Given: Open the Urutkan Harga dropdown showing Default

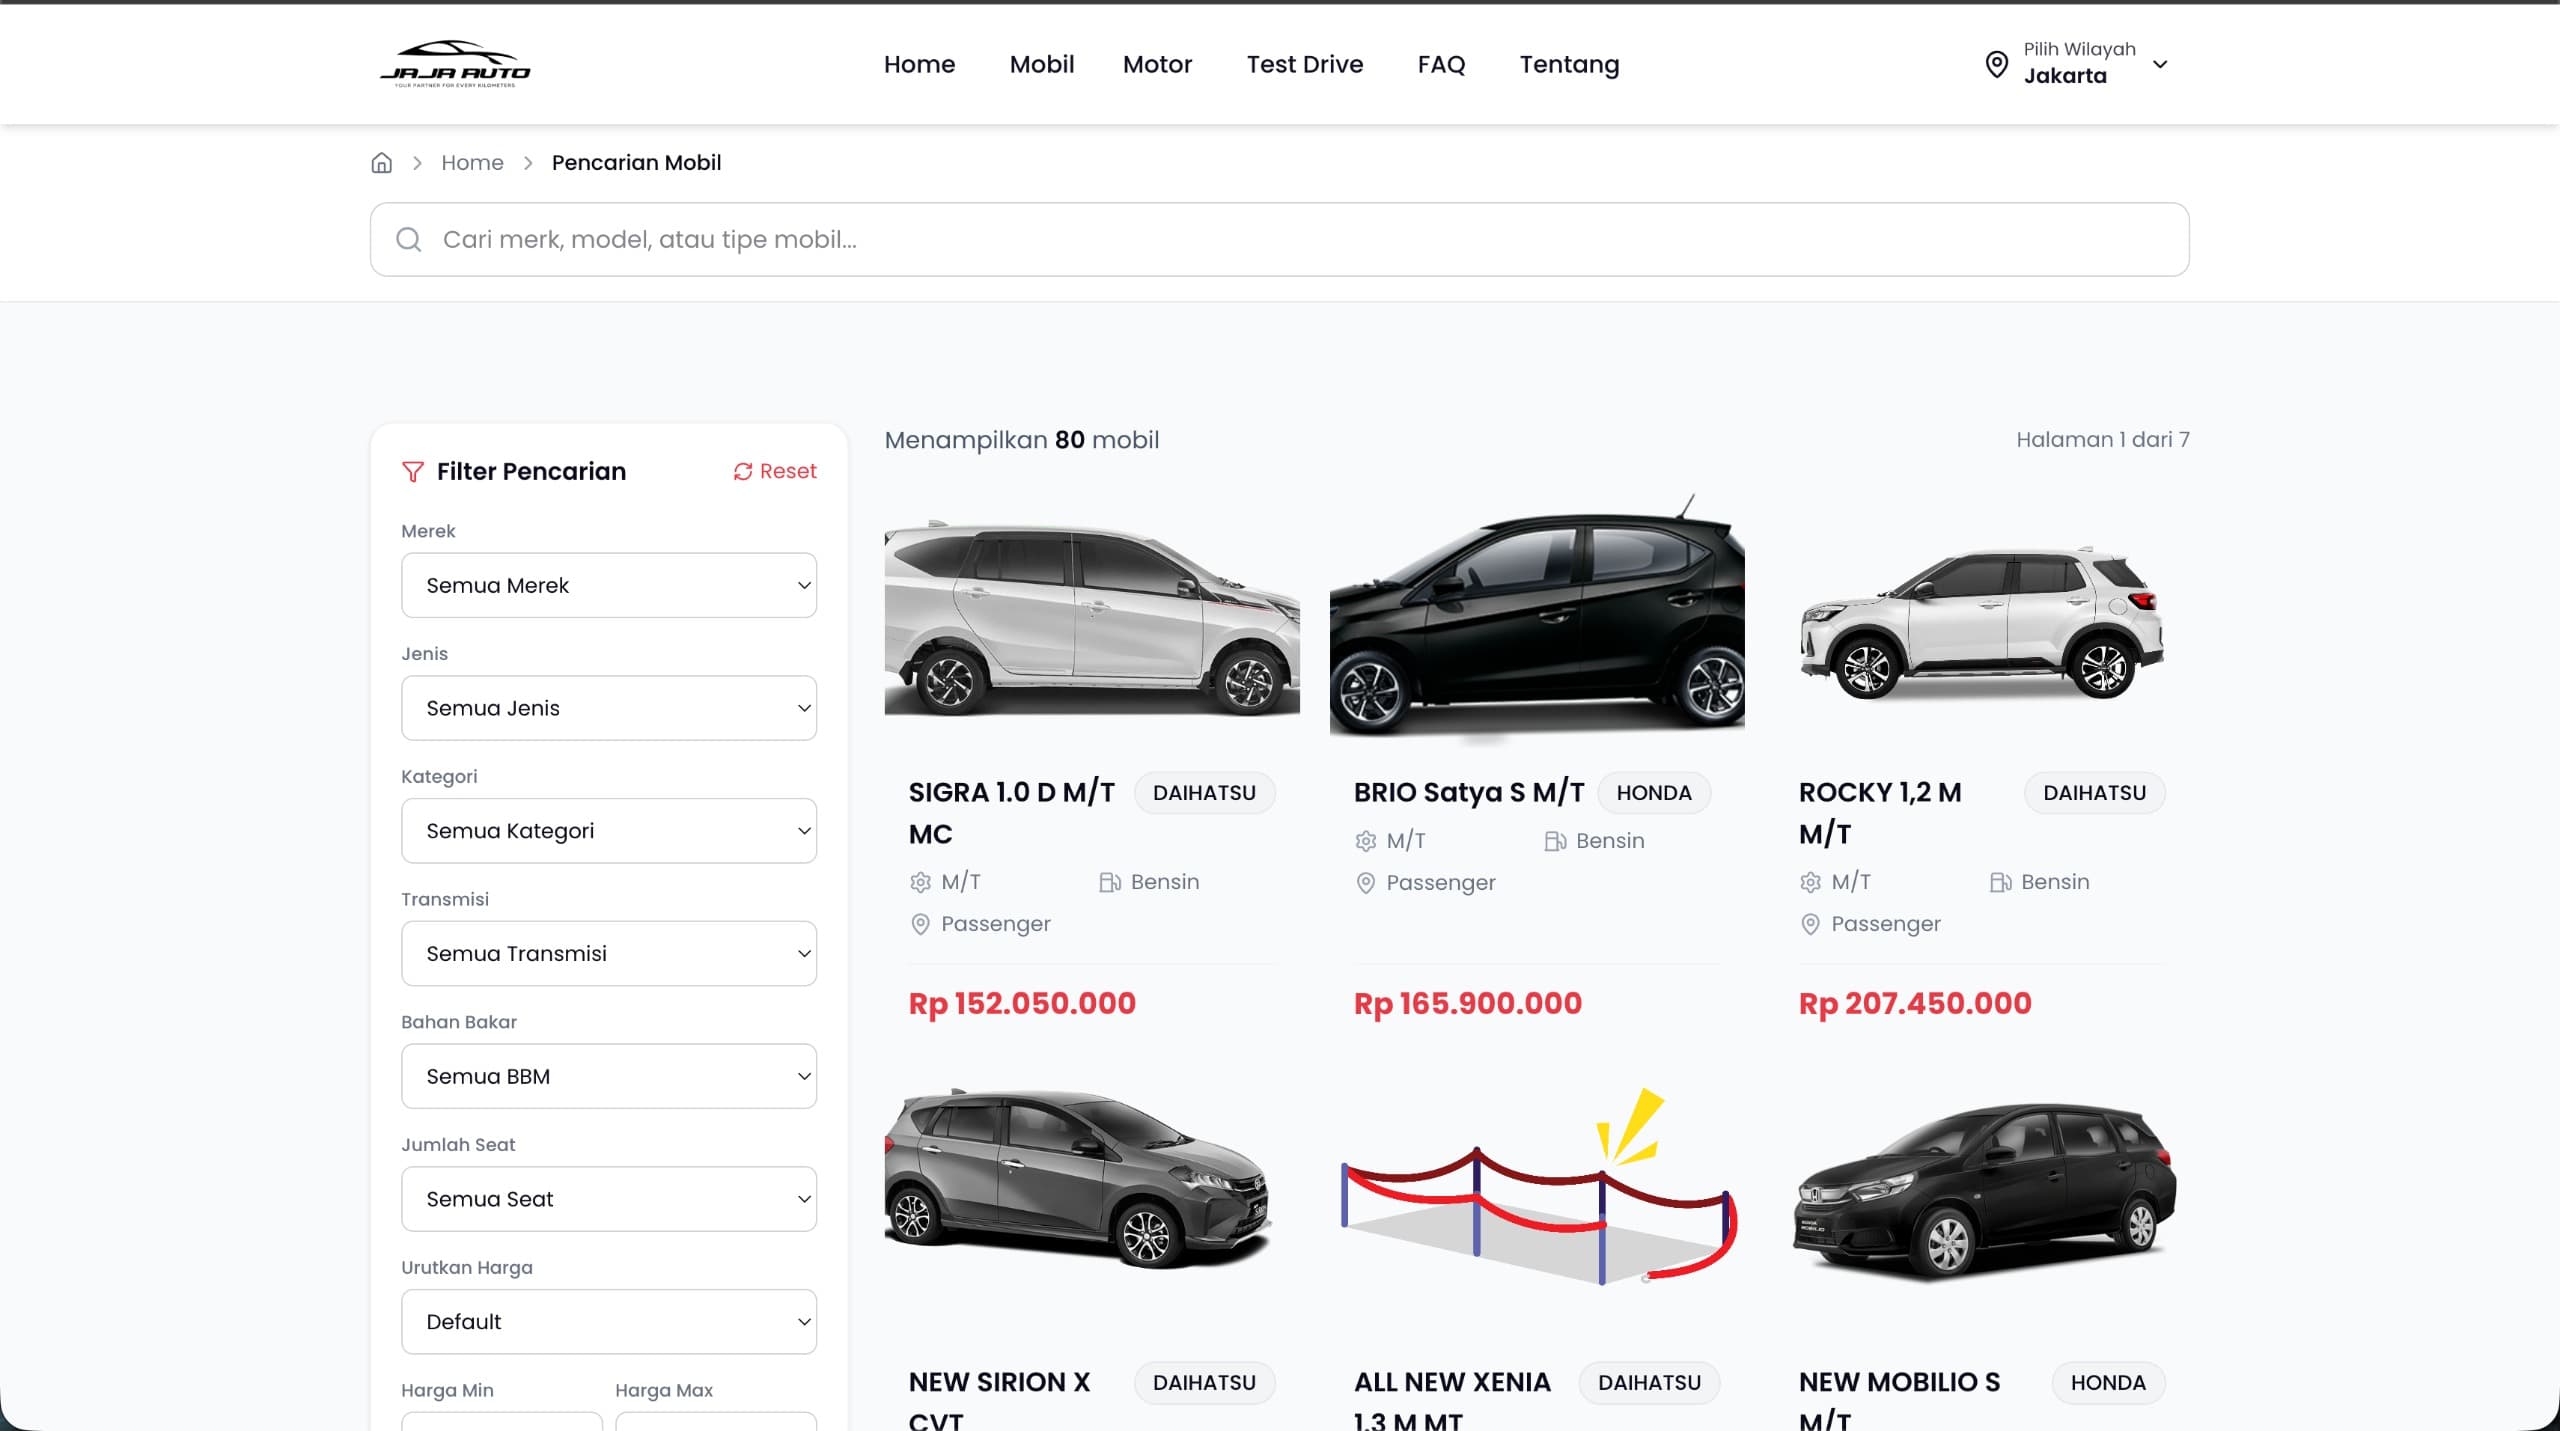Looking at the screenshot, I should point(609,1322).
